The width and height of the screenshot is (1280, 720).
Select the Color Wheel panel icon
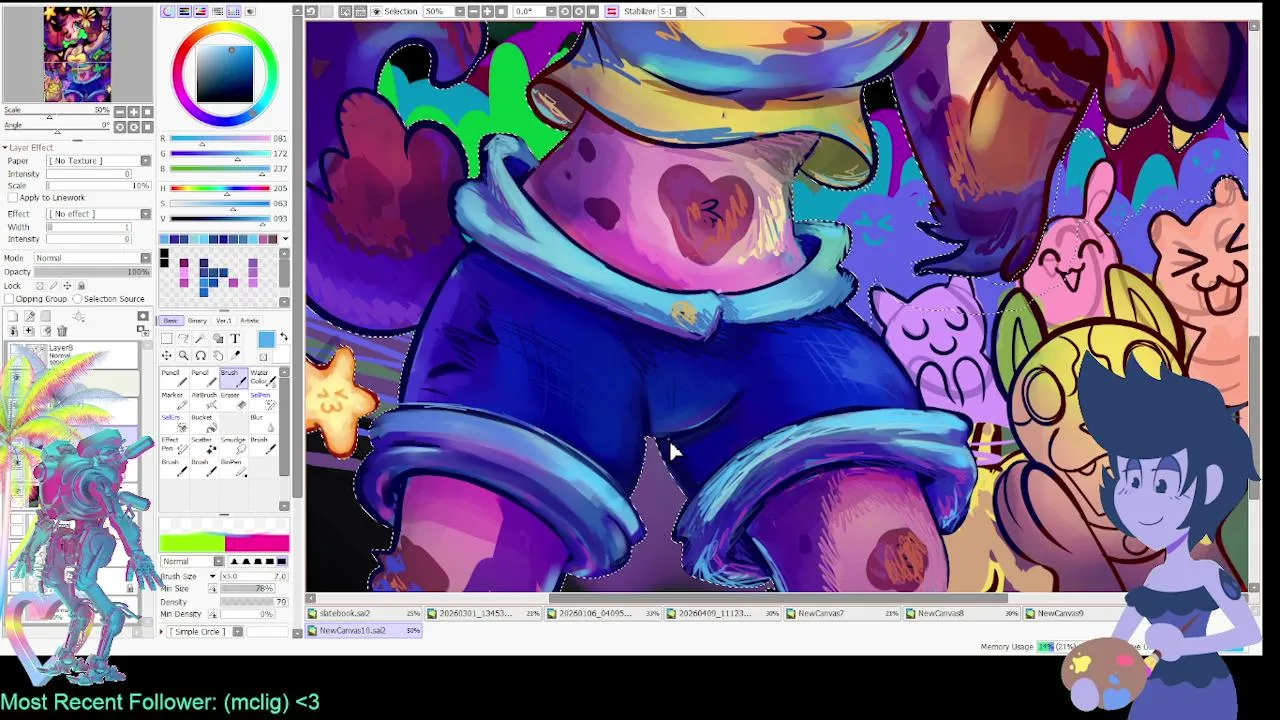(168, 11)
